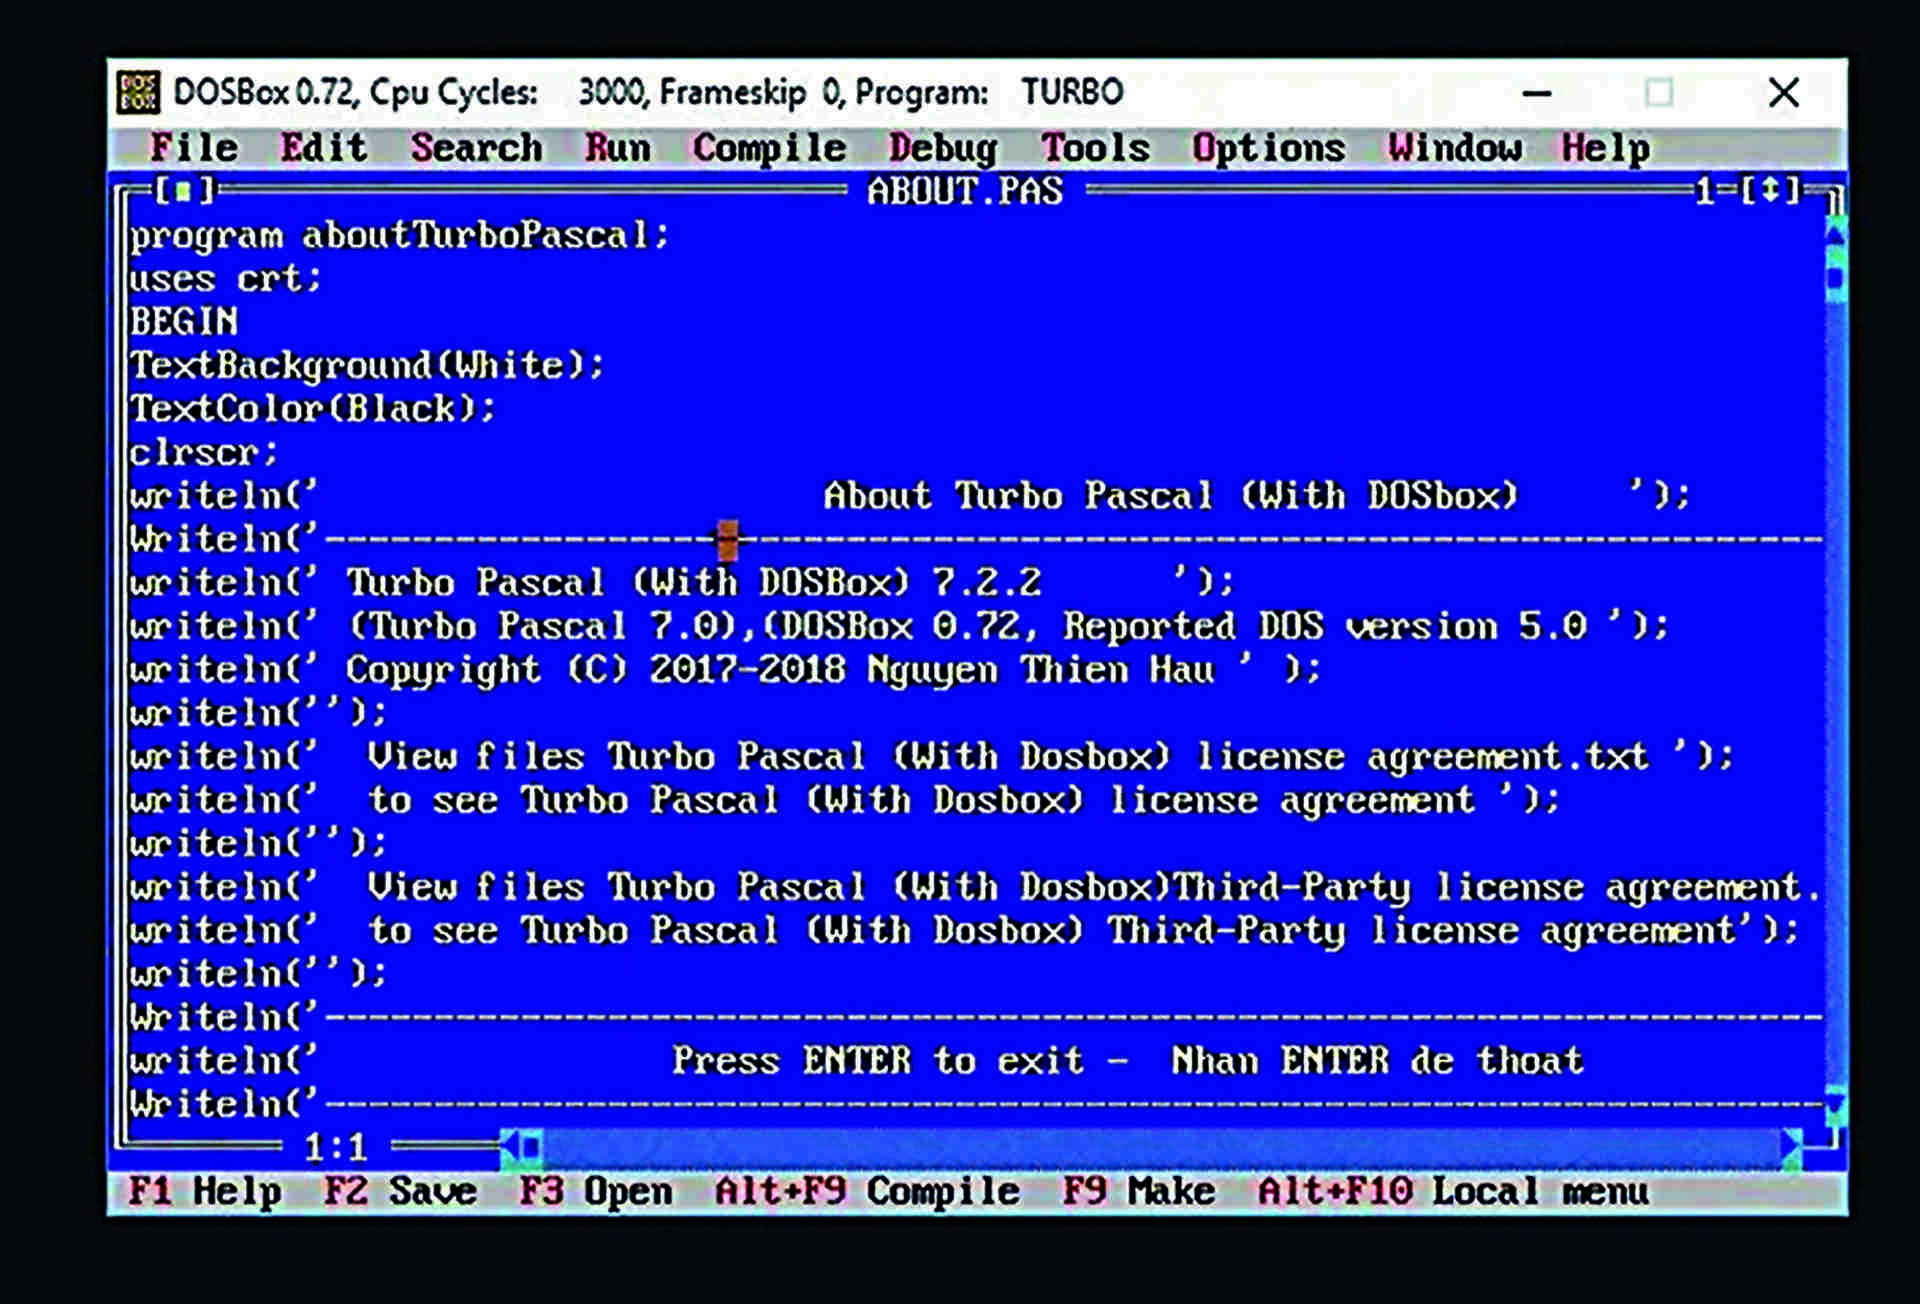Click F1 Help in status bar

(204, 1191)
